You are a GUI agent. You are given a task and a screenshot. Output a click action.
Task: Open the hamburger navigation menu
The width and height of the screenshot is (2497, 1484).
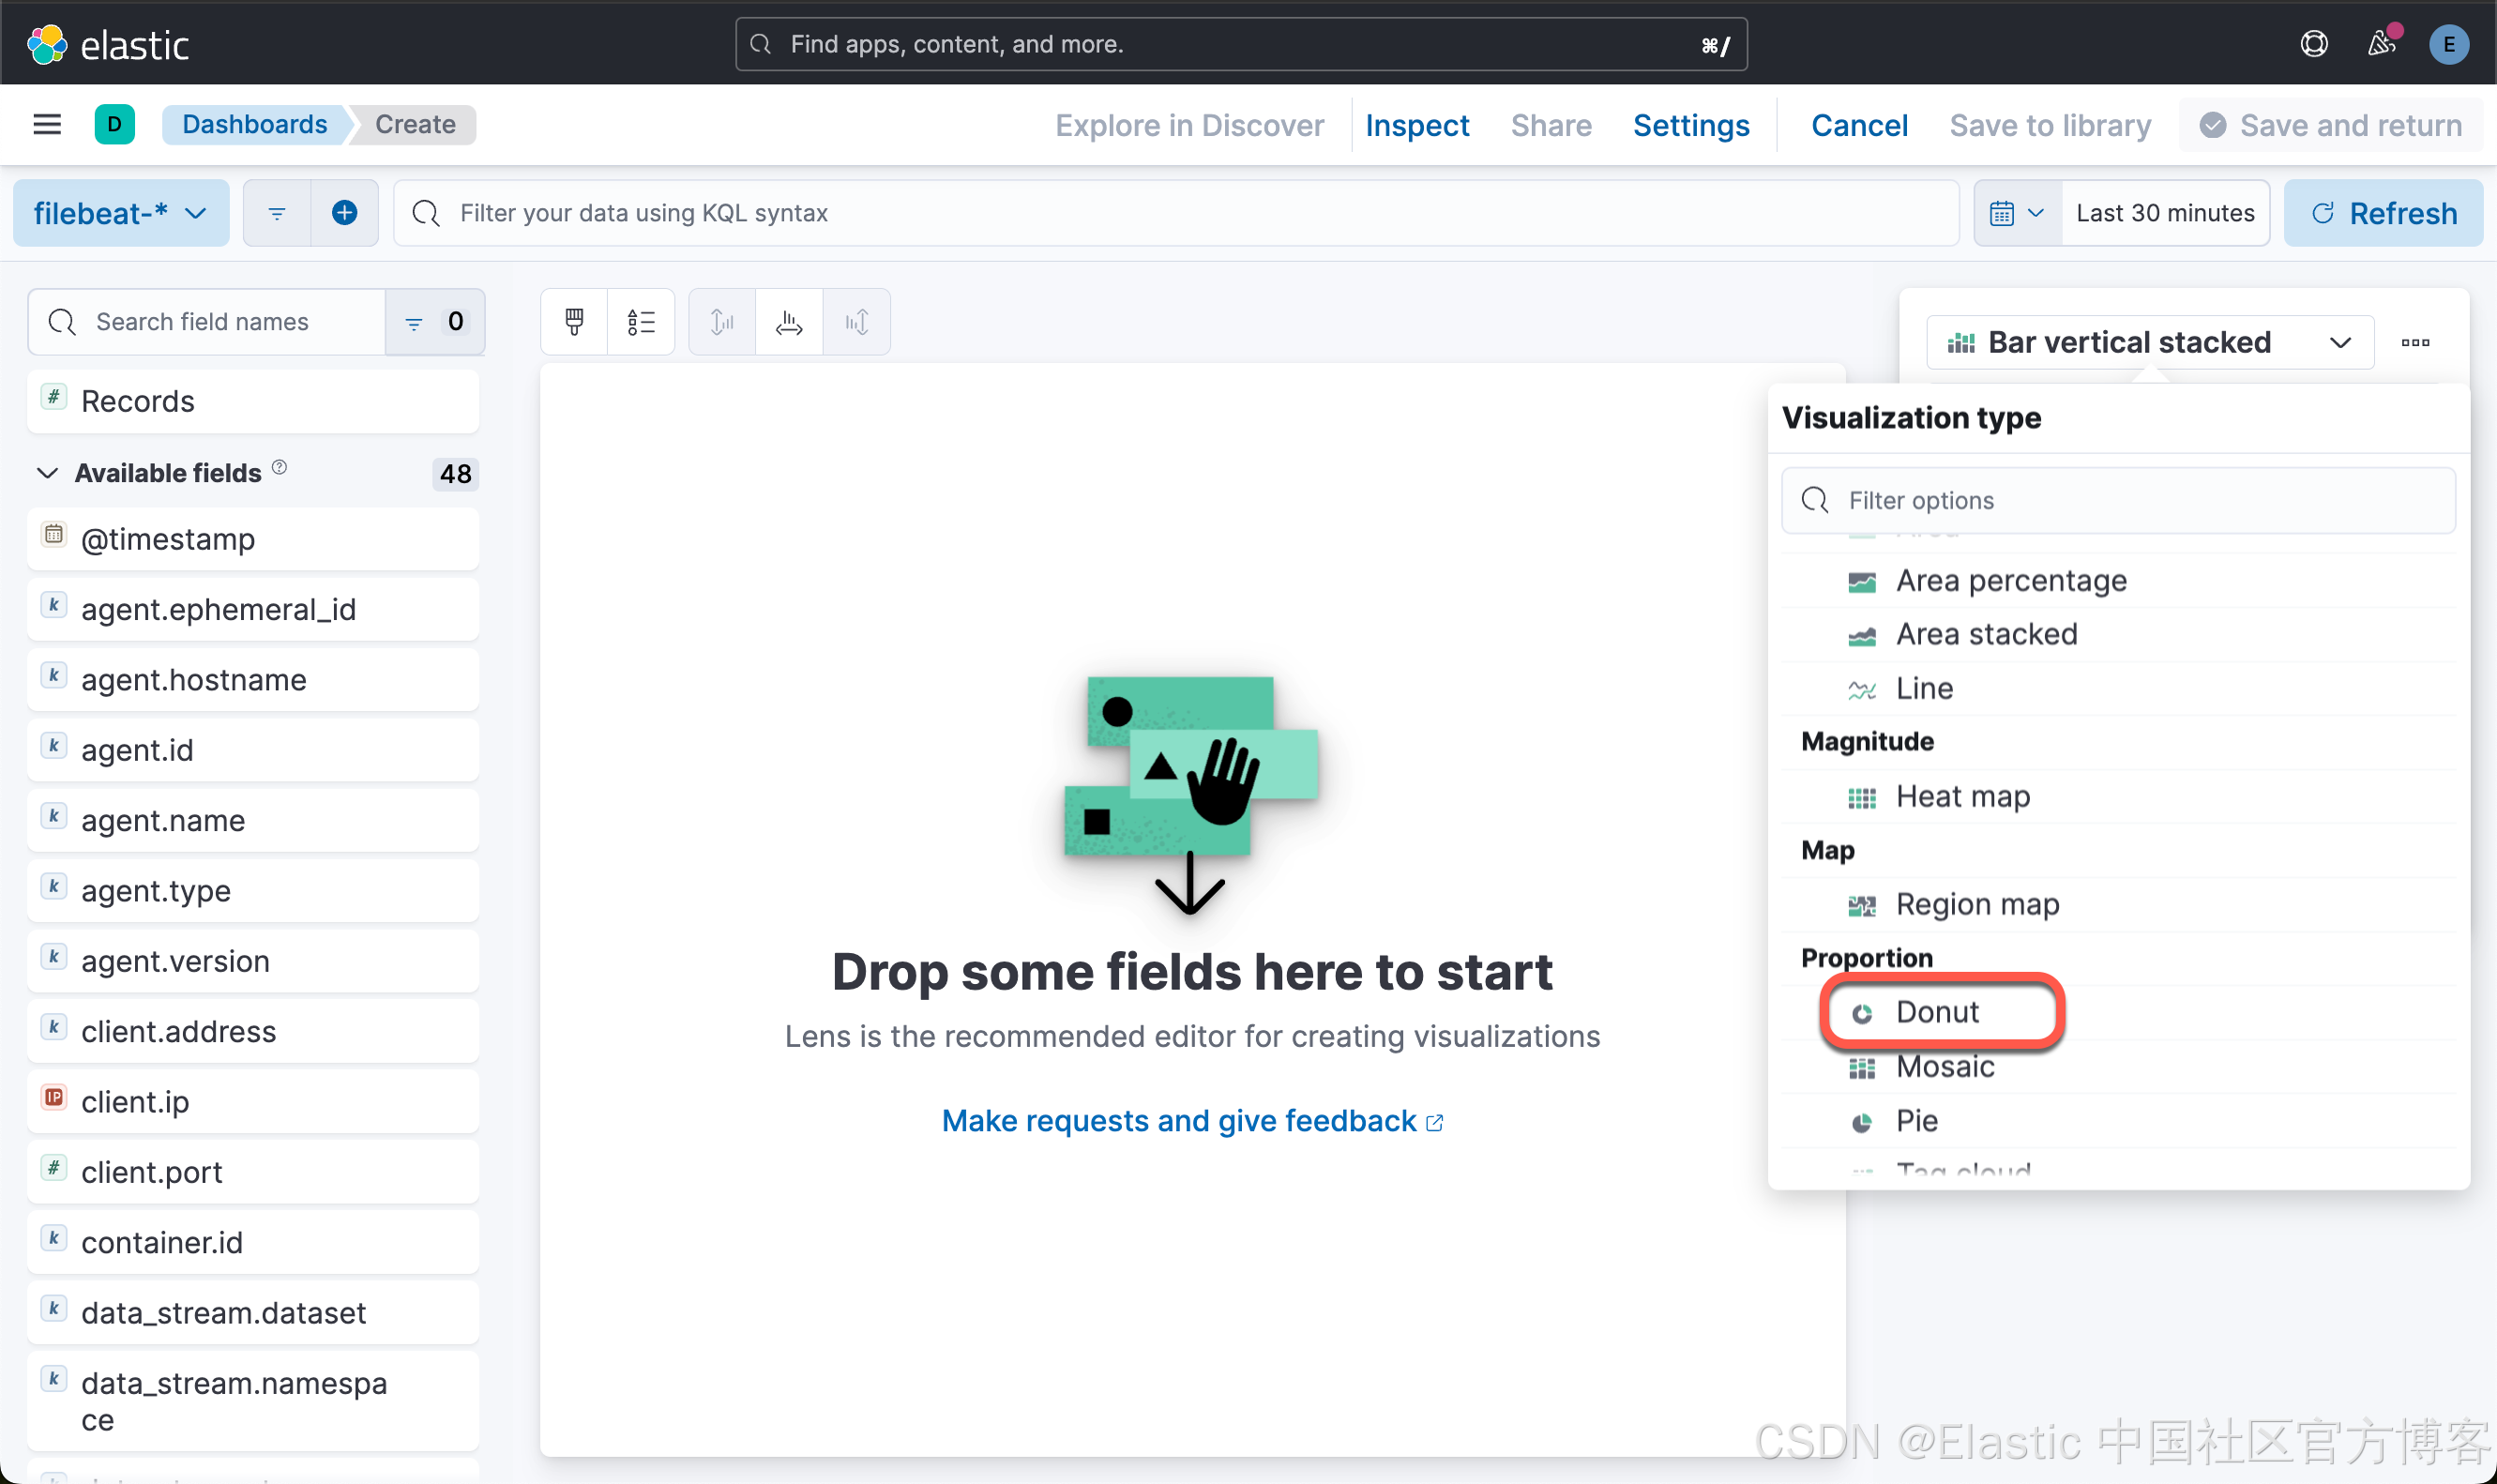[47, 124]
